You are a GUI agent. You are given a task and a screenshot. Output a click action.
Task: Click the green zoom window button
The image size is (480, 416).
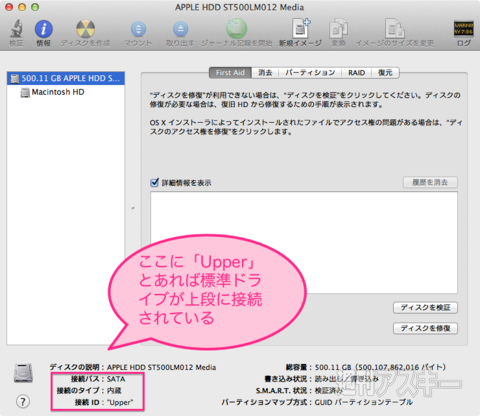click(35, 7)
